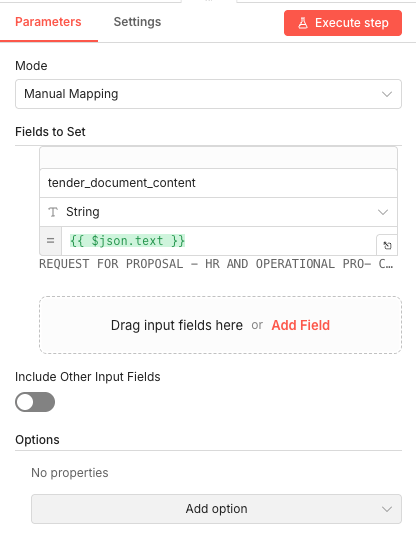Click the REQUEST FOR PROPOSAL preview text
Viewport: 416px width, 551px height.
tap(216, 264)
